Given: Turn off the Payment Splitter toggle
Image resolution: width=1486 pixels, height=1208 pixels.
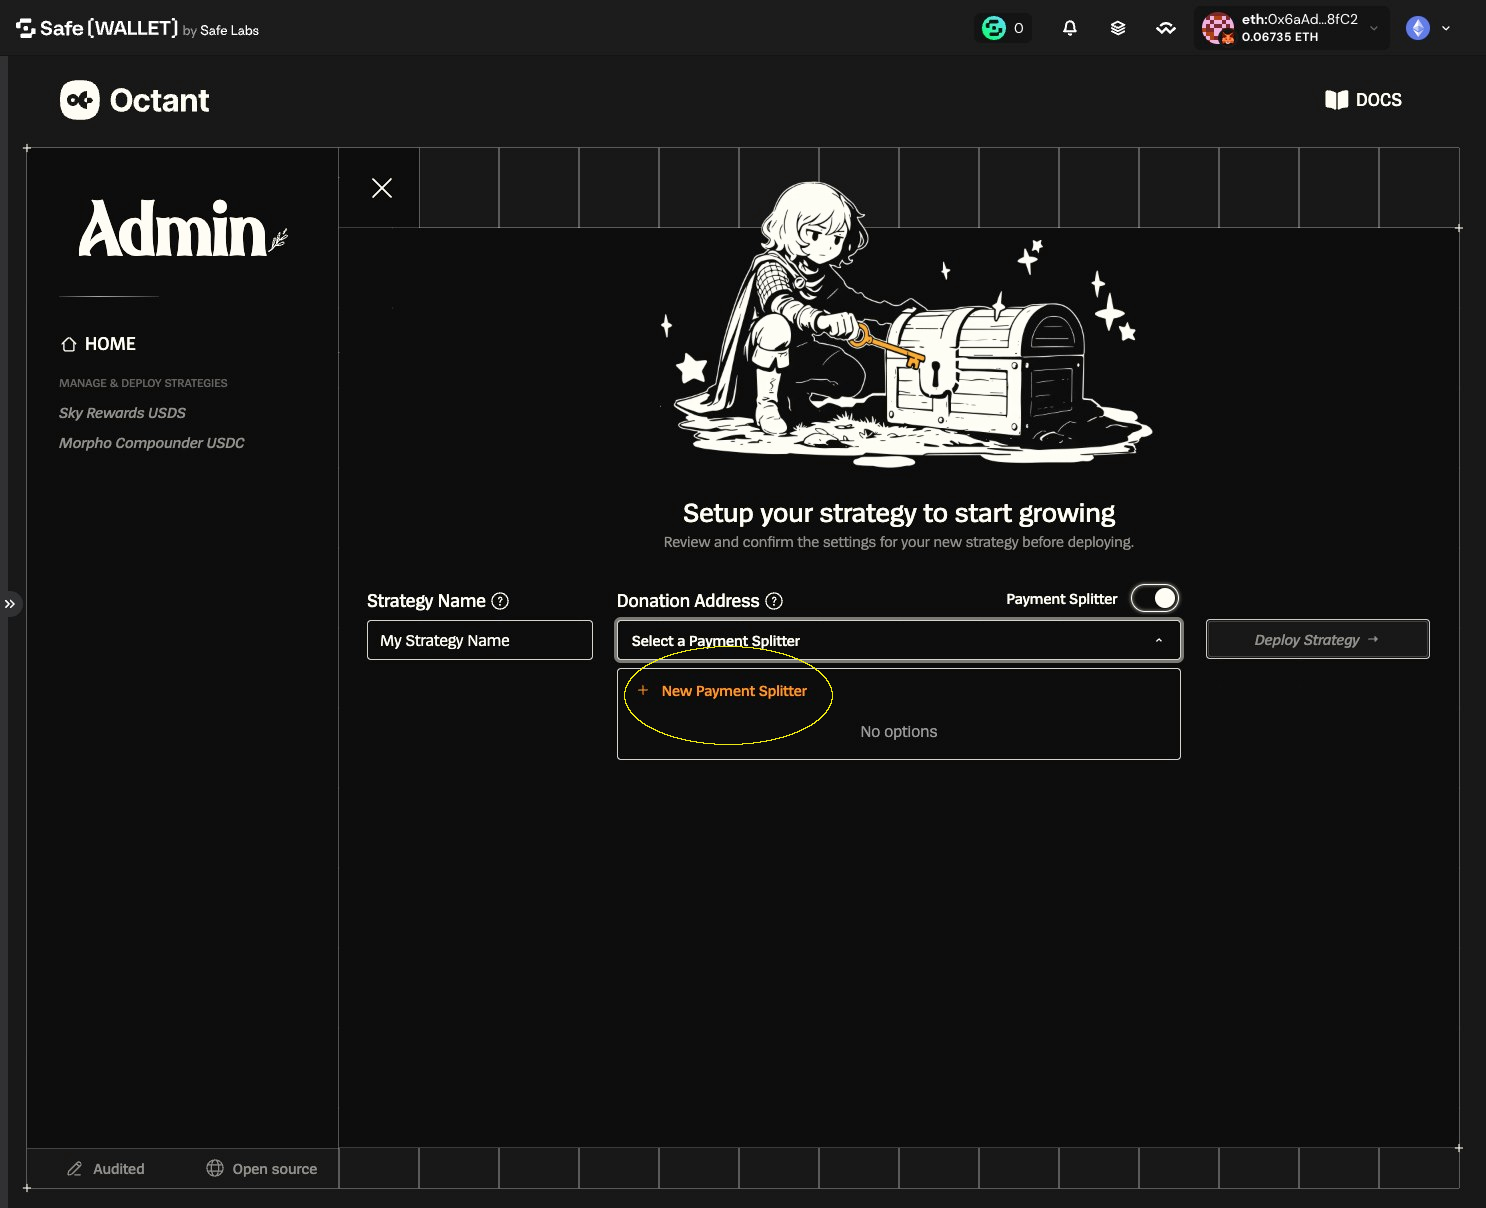Looking at the screenshot, I should pos(1155,598).
